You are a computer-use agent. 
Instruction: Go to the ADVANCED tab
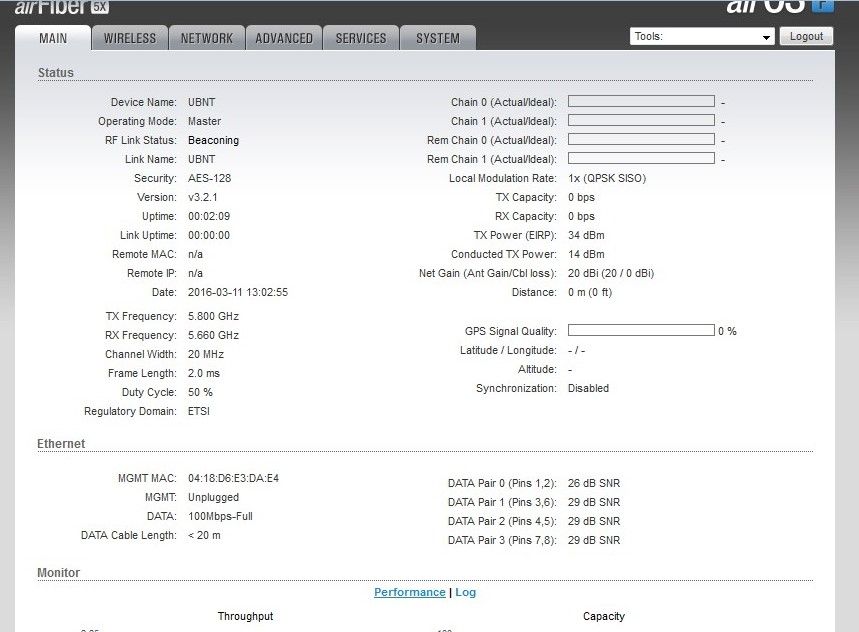284,38
